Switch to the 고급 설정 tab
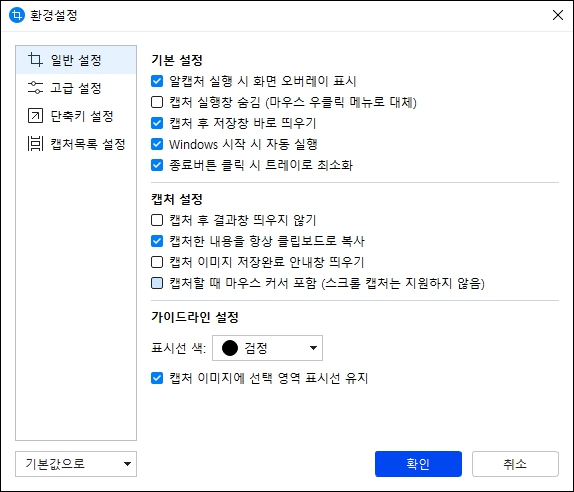 tap(76, 88)
